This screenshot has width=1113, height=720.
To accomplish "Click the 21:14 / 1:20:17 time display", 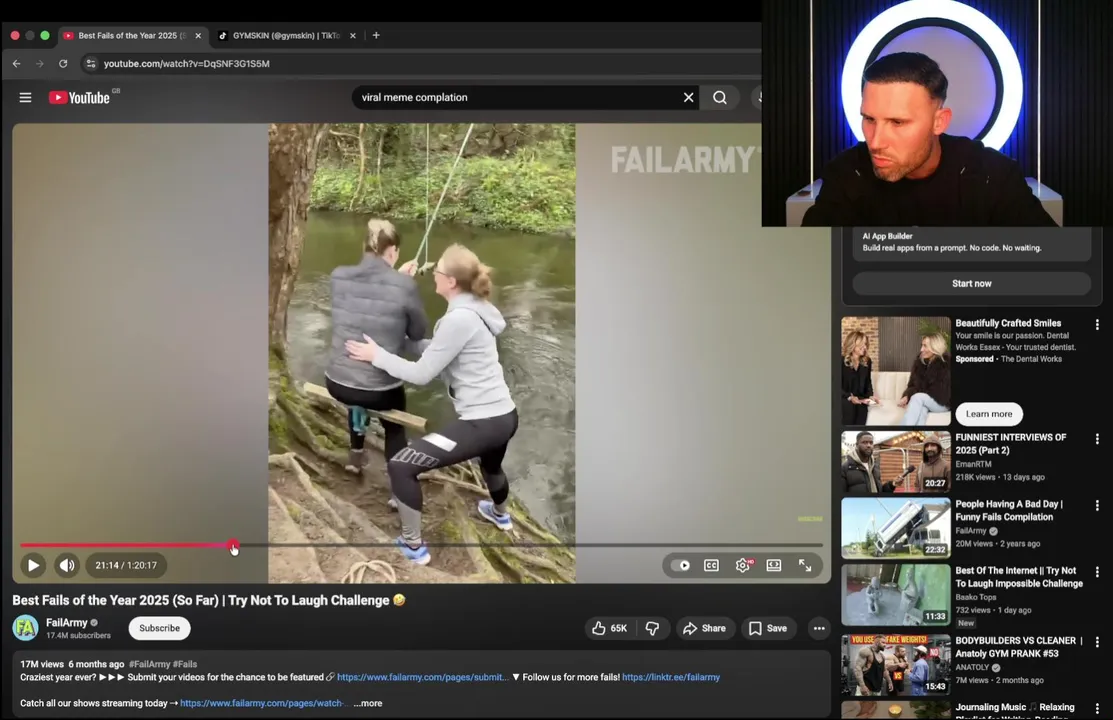I will (126, 565).
